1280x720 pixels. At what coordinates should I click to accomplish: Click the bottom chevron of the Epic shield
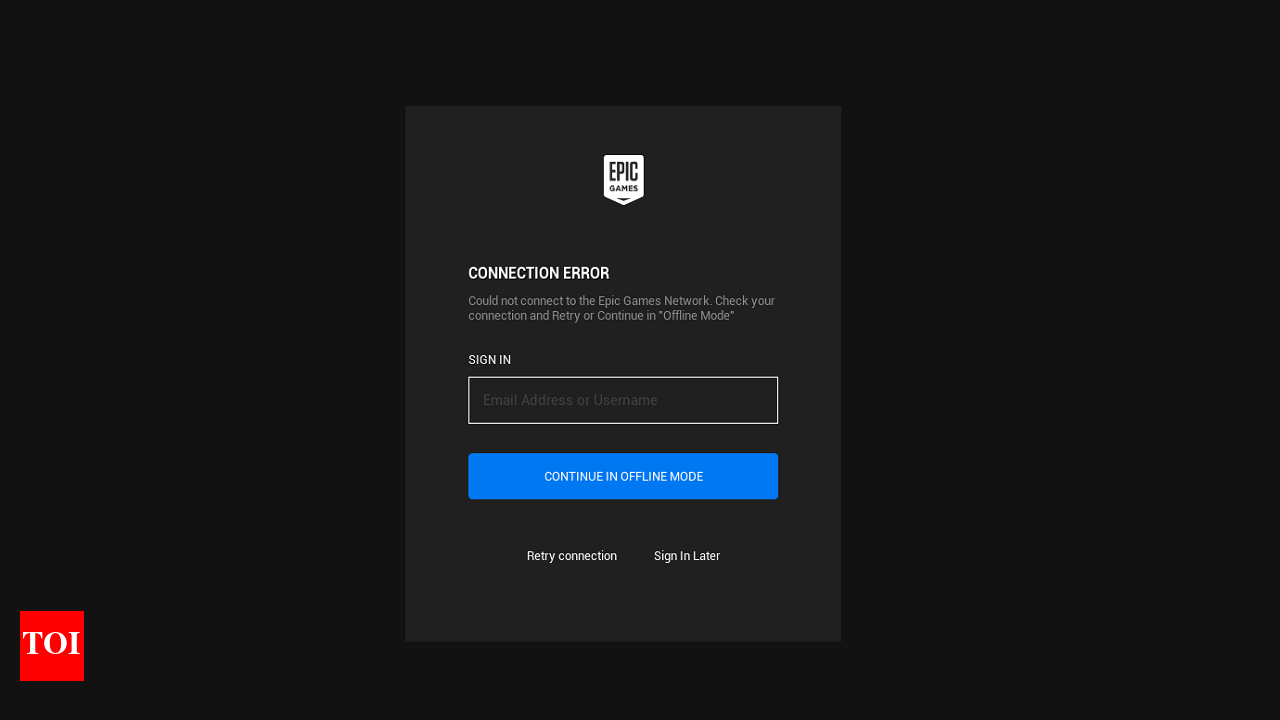623,201
